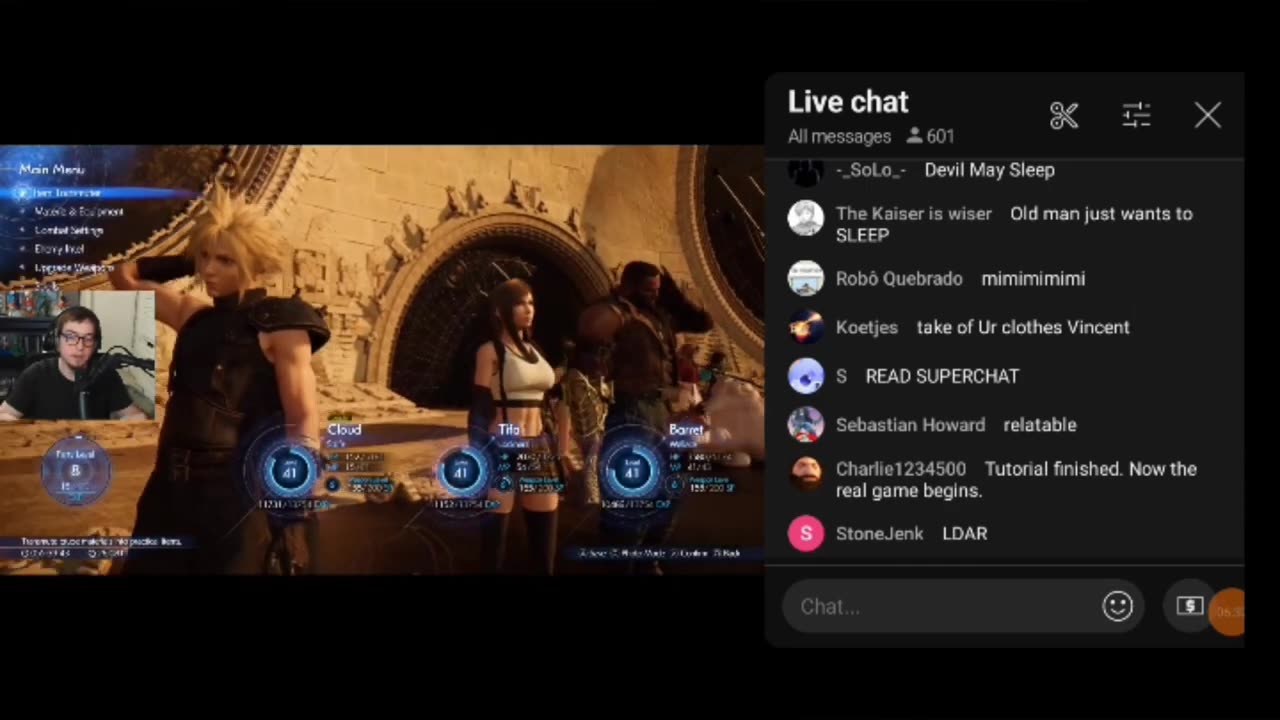Open user S avatar beside READ SUPERCHAT
Image resolution: width=1280 pixels, height=720 pixels.
(805, 376)
